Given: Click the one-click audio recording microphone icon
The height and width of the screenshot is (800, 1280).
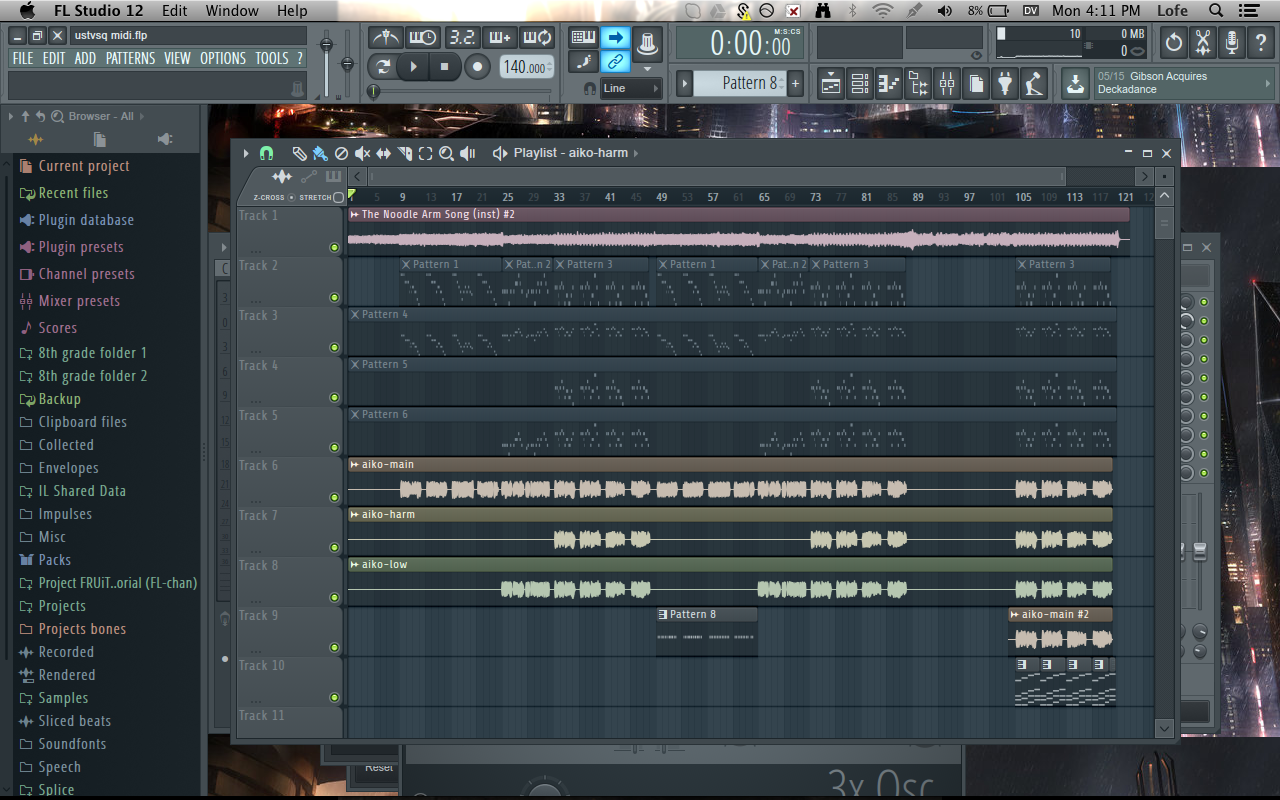Looking at the screenshot, I should point(1232,43).
